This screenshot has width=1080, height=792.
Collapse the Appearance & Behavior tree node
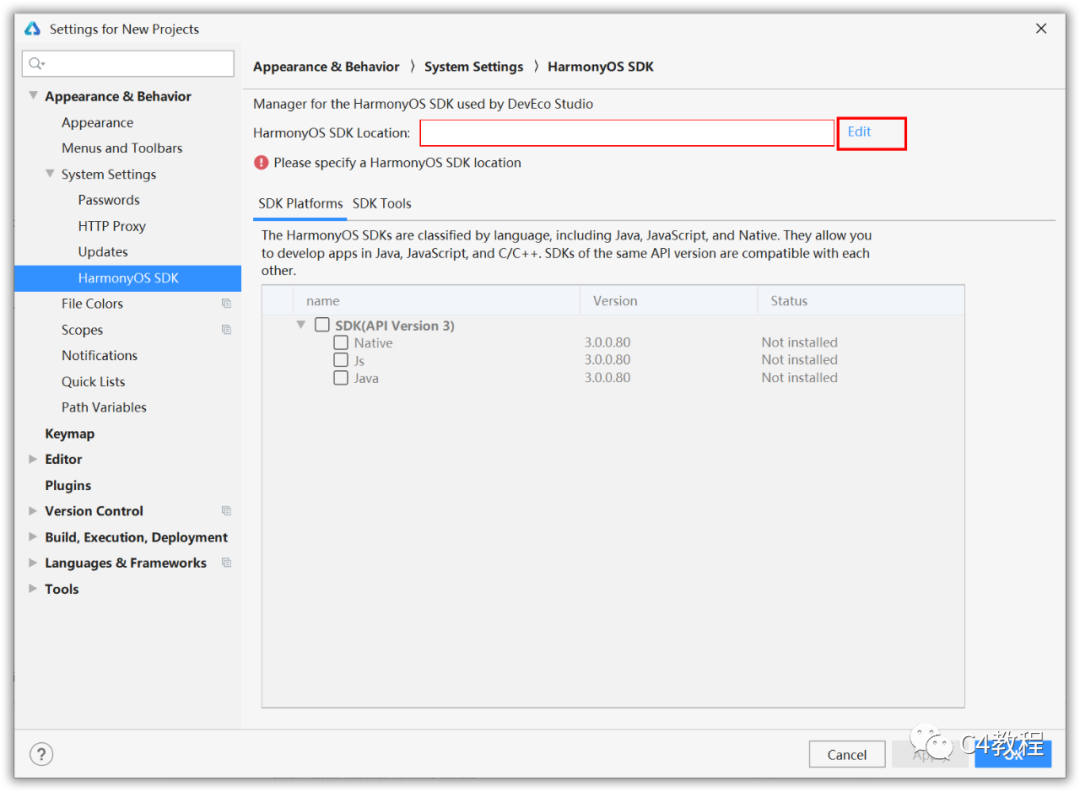(32, 96)
